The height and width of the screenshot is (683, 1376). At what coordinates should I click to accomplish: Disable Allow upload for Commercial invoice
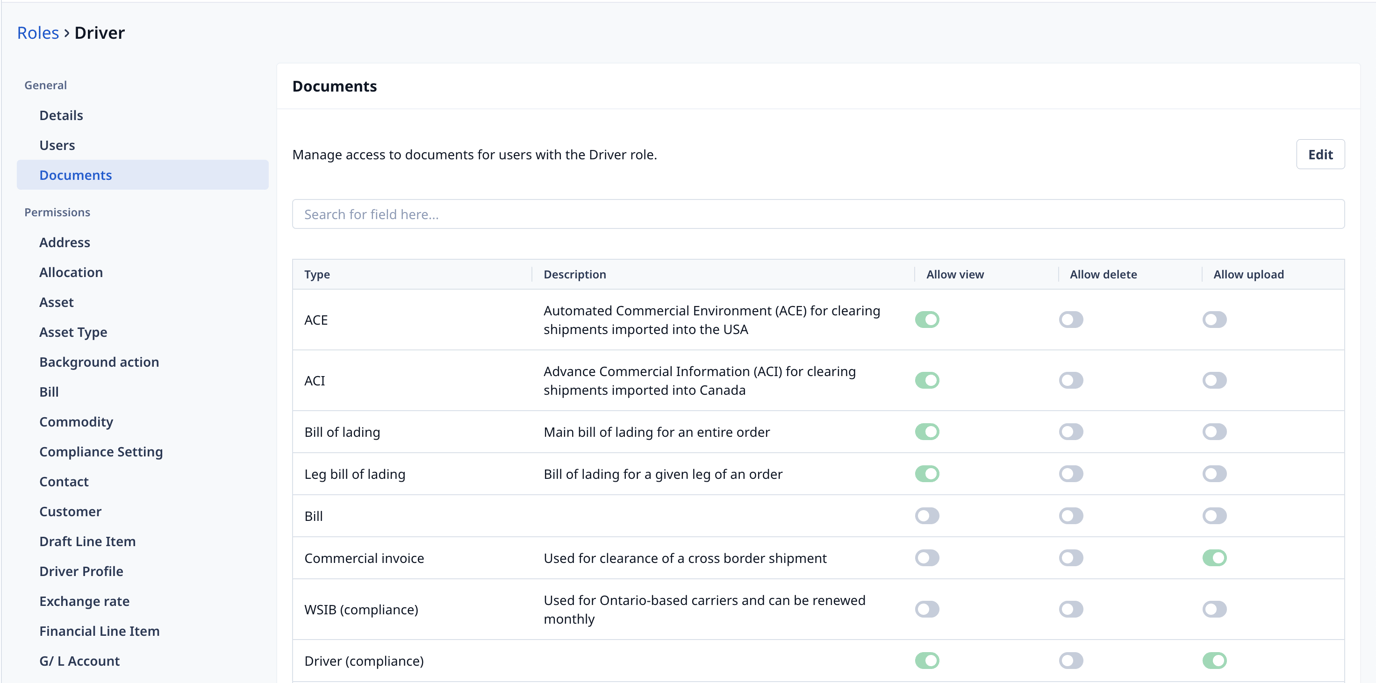click(1214, 558)
